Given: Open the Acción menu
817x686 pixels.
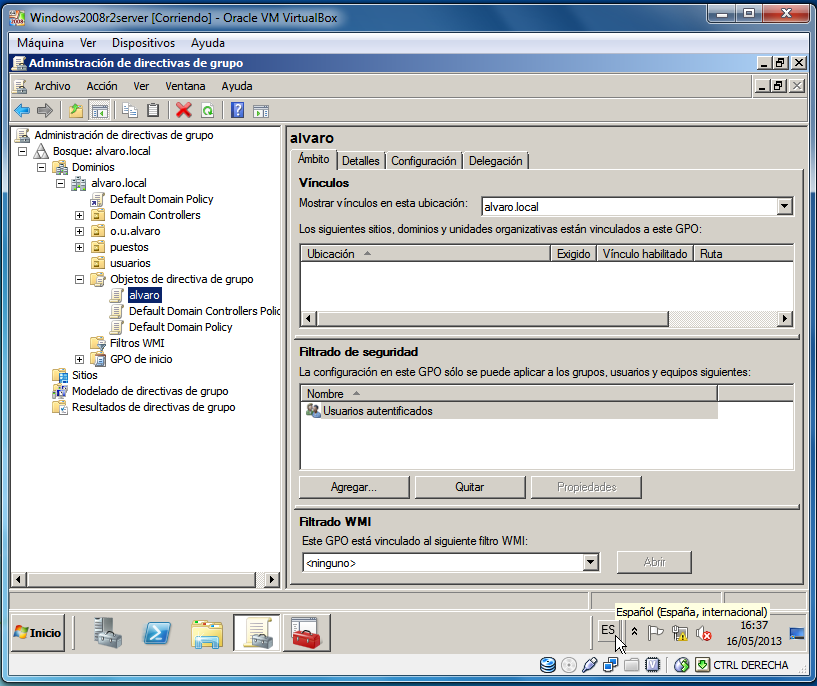Looking at the screenshot, I should (101, 86).
